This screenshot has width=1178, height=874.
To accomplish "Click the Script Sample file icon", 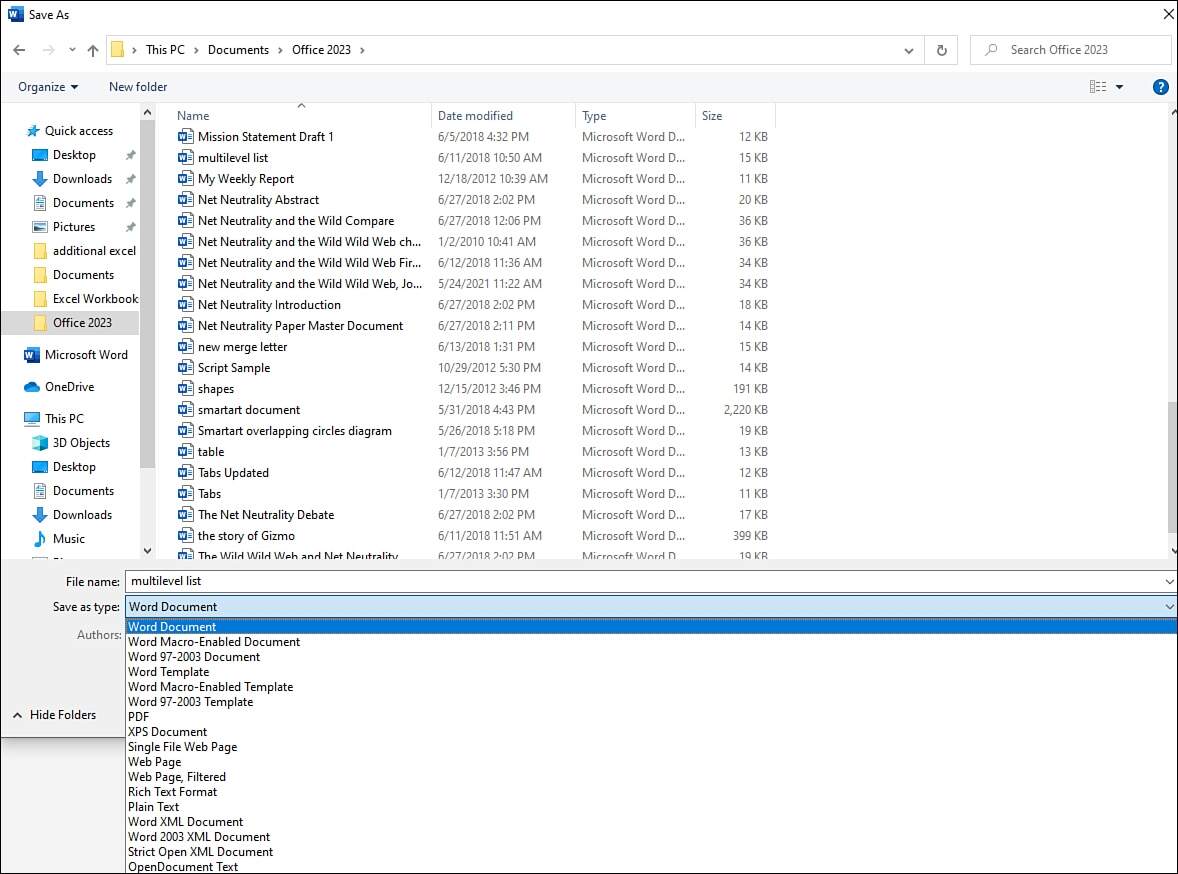I will [186, 368].
